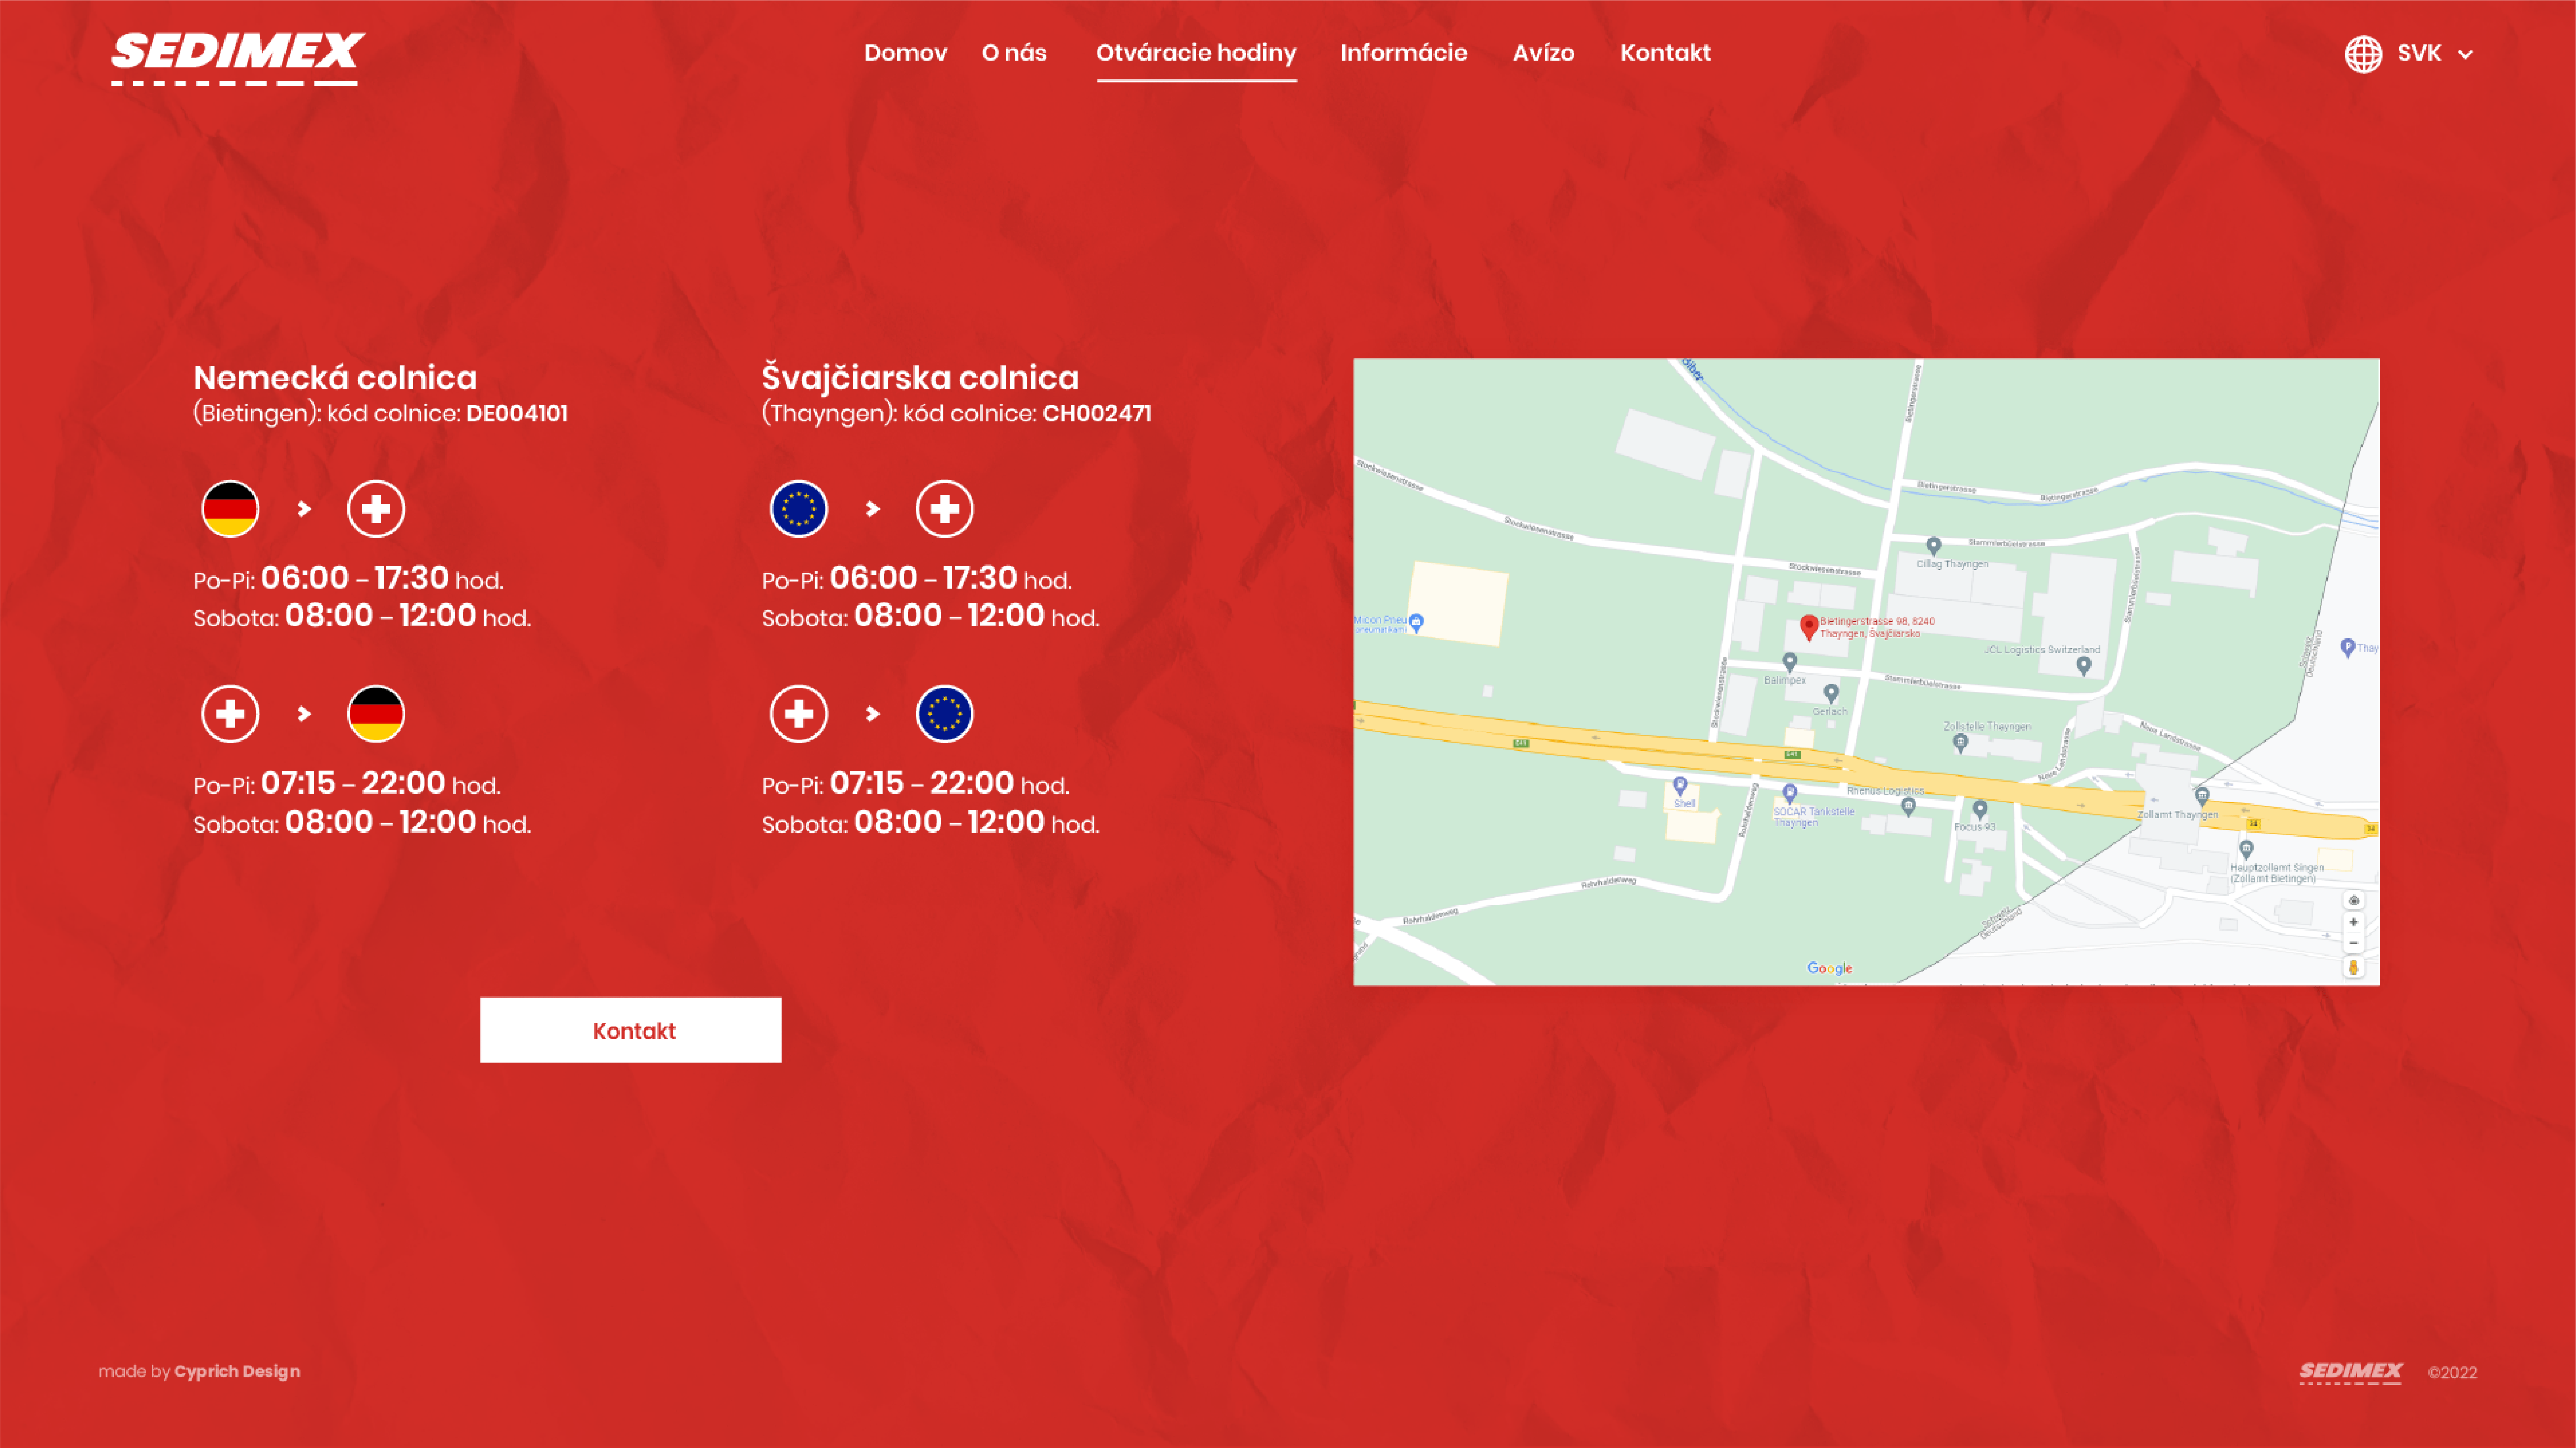Click German flag above 07:15 – 22:00 hours
The width and height of the screenshot is (2576, 1448).
pos(376,714)
